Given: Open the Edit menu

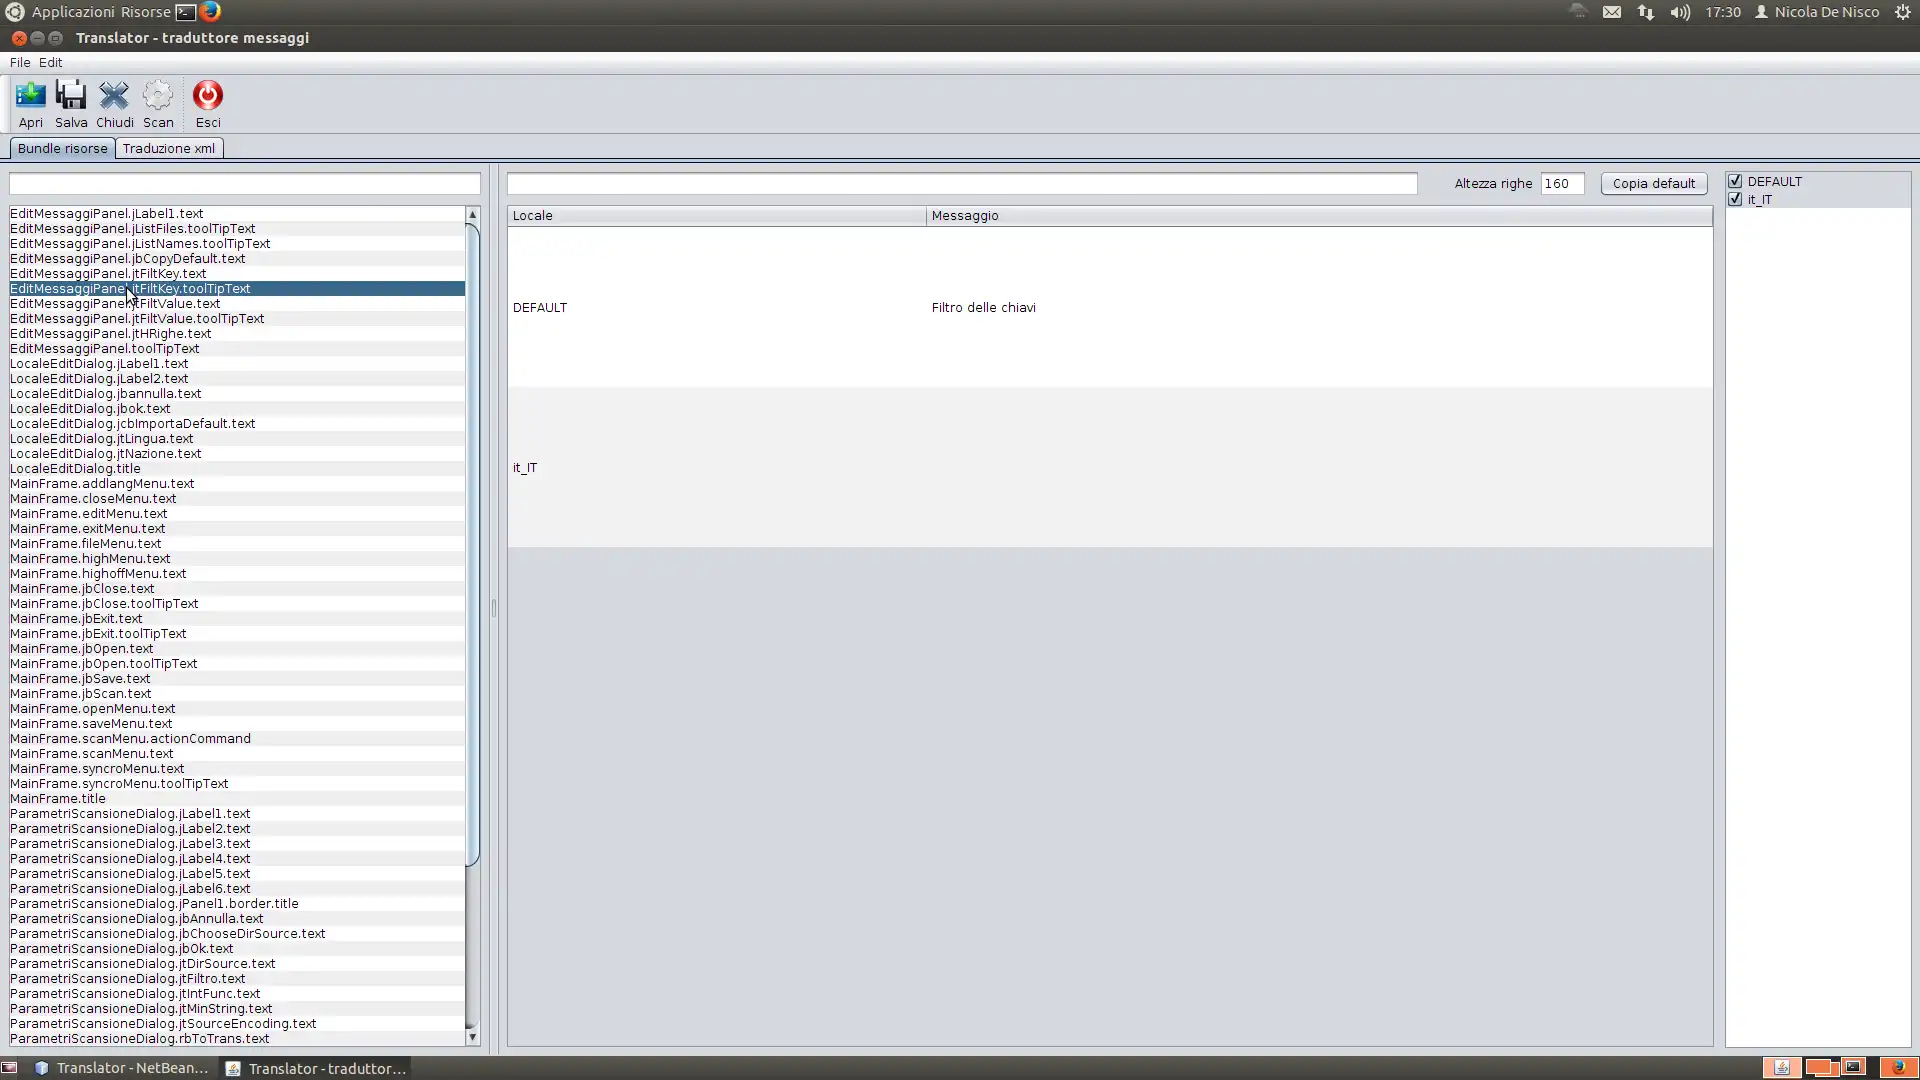Looking at the screenshot, I should [49, 62].
